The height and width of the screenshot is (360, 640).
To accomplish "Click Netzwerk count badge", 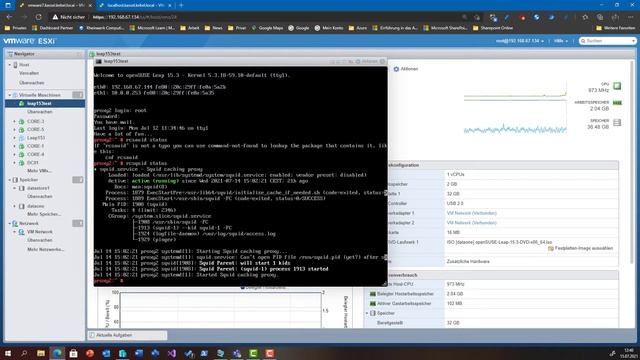I will coord(78,223).
